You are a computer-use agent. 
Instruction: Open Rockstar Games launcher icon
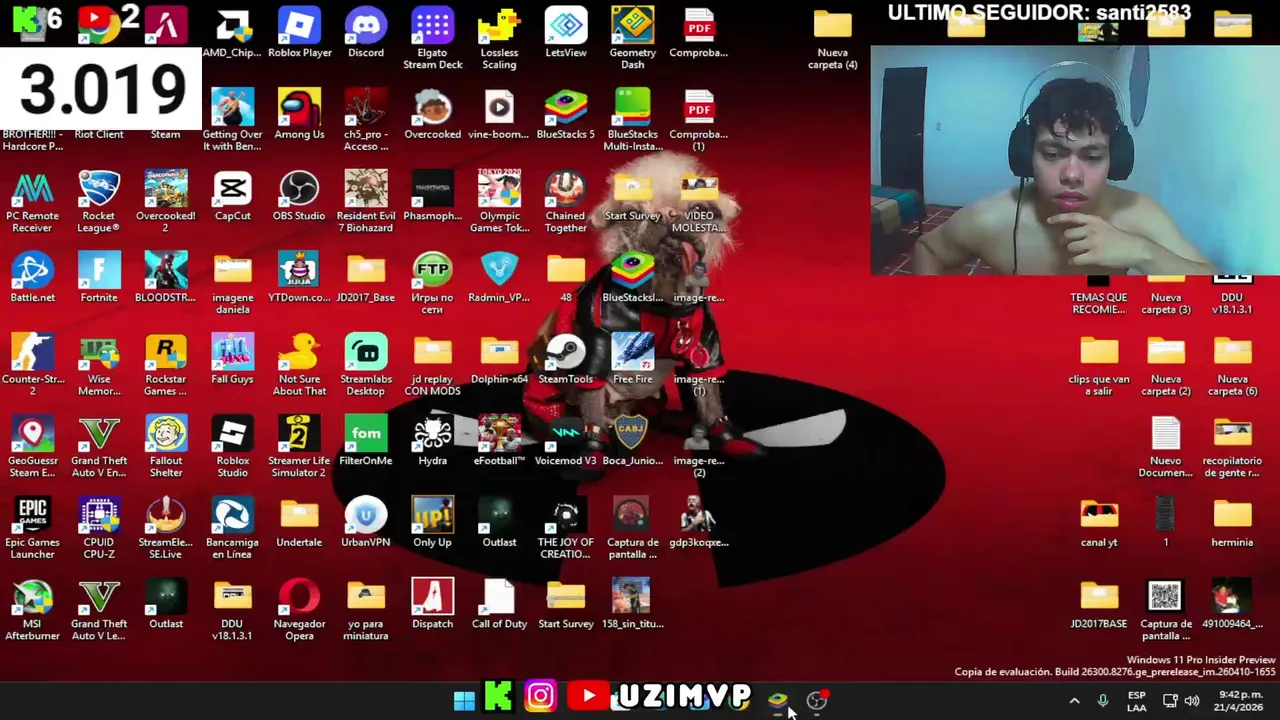point(165,366)
